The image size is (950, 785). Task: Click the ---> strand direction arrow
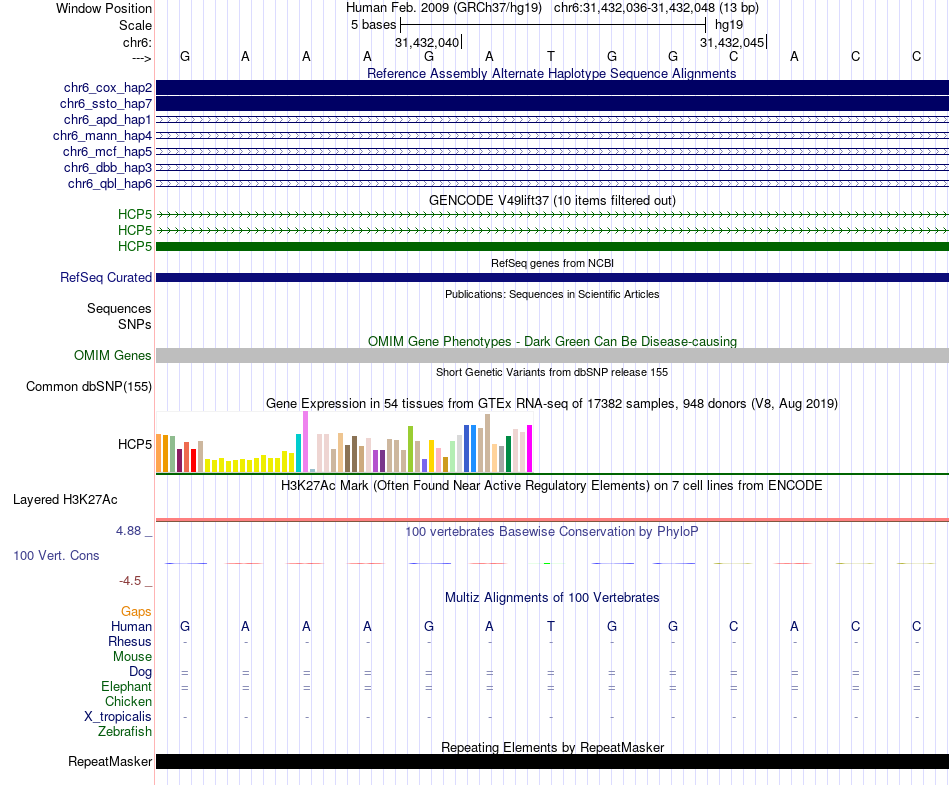[x=142, y=58]
